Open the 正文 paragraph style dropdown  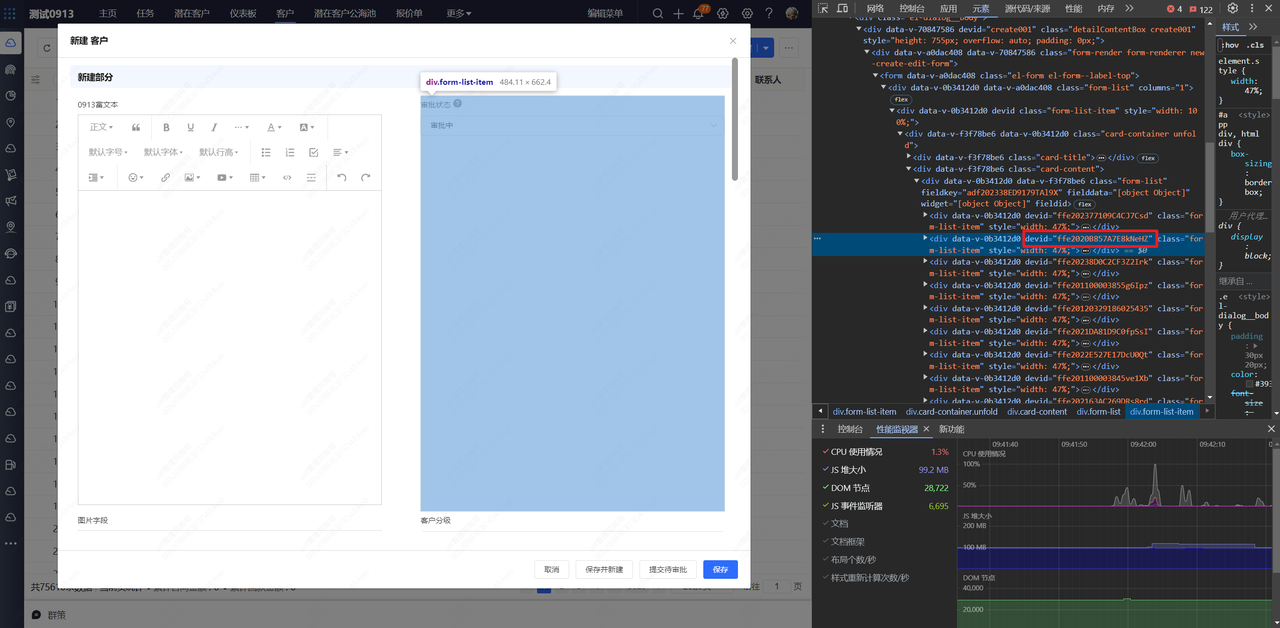point(101,127)
